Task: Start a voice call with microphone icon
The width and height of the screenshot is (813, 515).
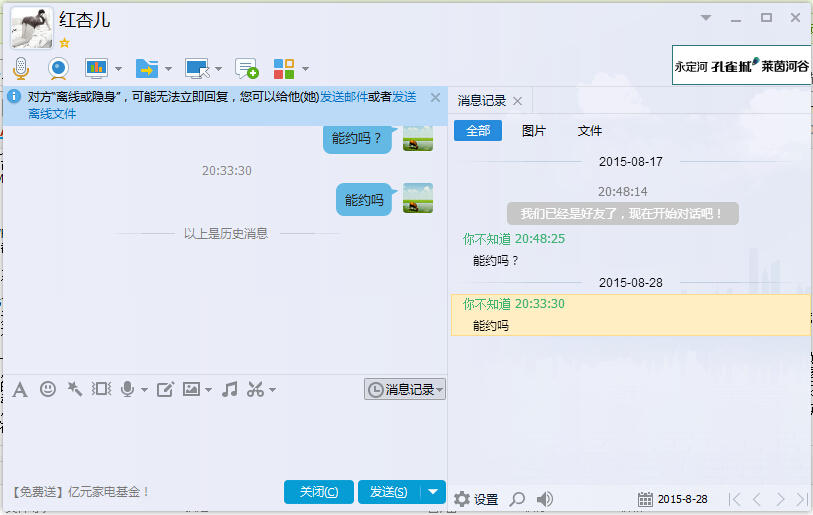Action: [21, 68]
